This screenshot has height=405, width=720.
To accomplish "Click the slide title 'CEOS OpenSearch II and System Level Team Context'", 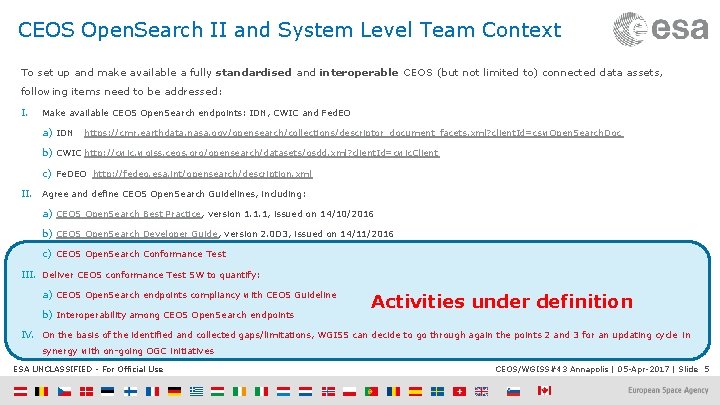I will (289, 30).
